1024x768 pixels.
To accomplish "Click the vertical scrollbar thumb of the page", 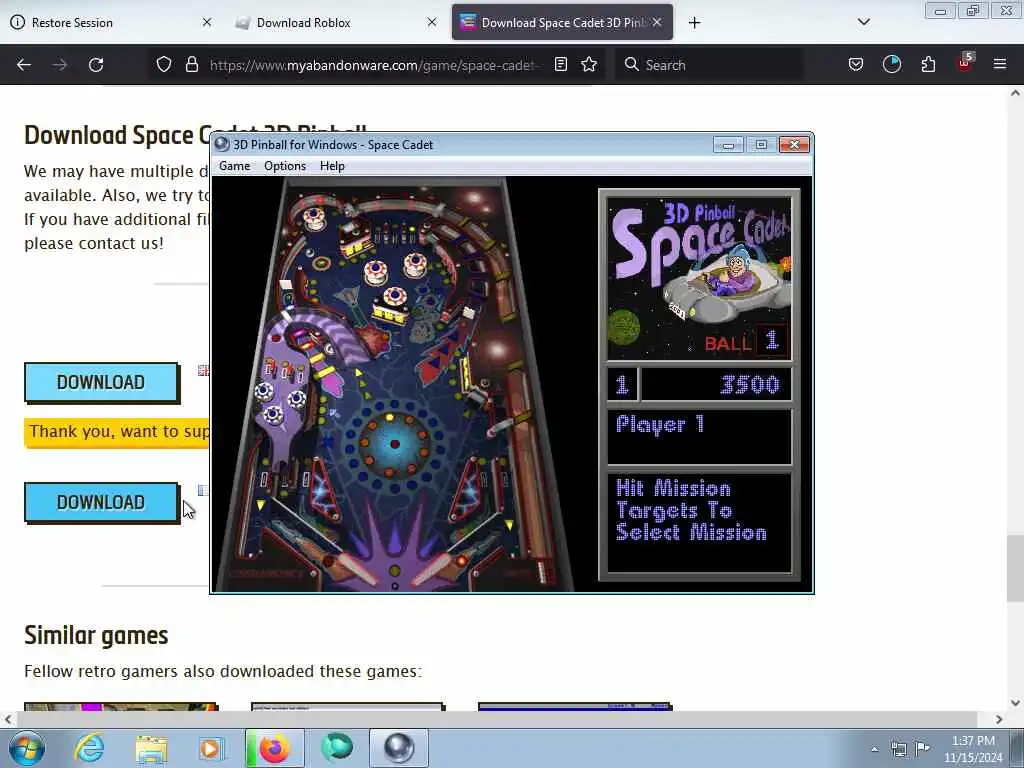I will (x=1015, y=568).
